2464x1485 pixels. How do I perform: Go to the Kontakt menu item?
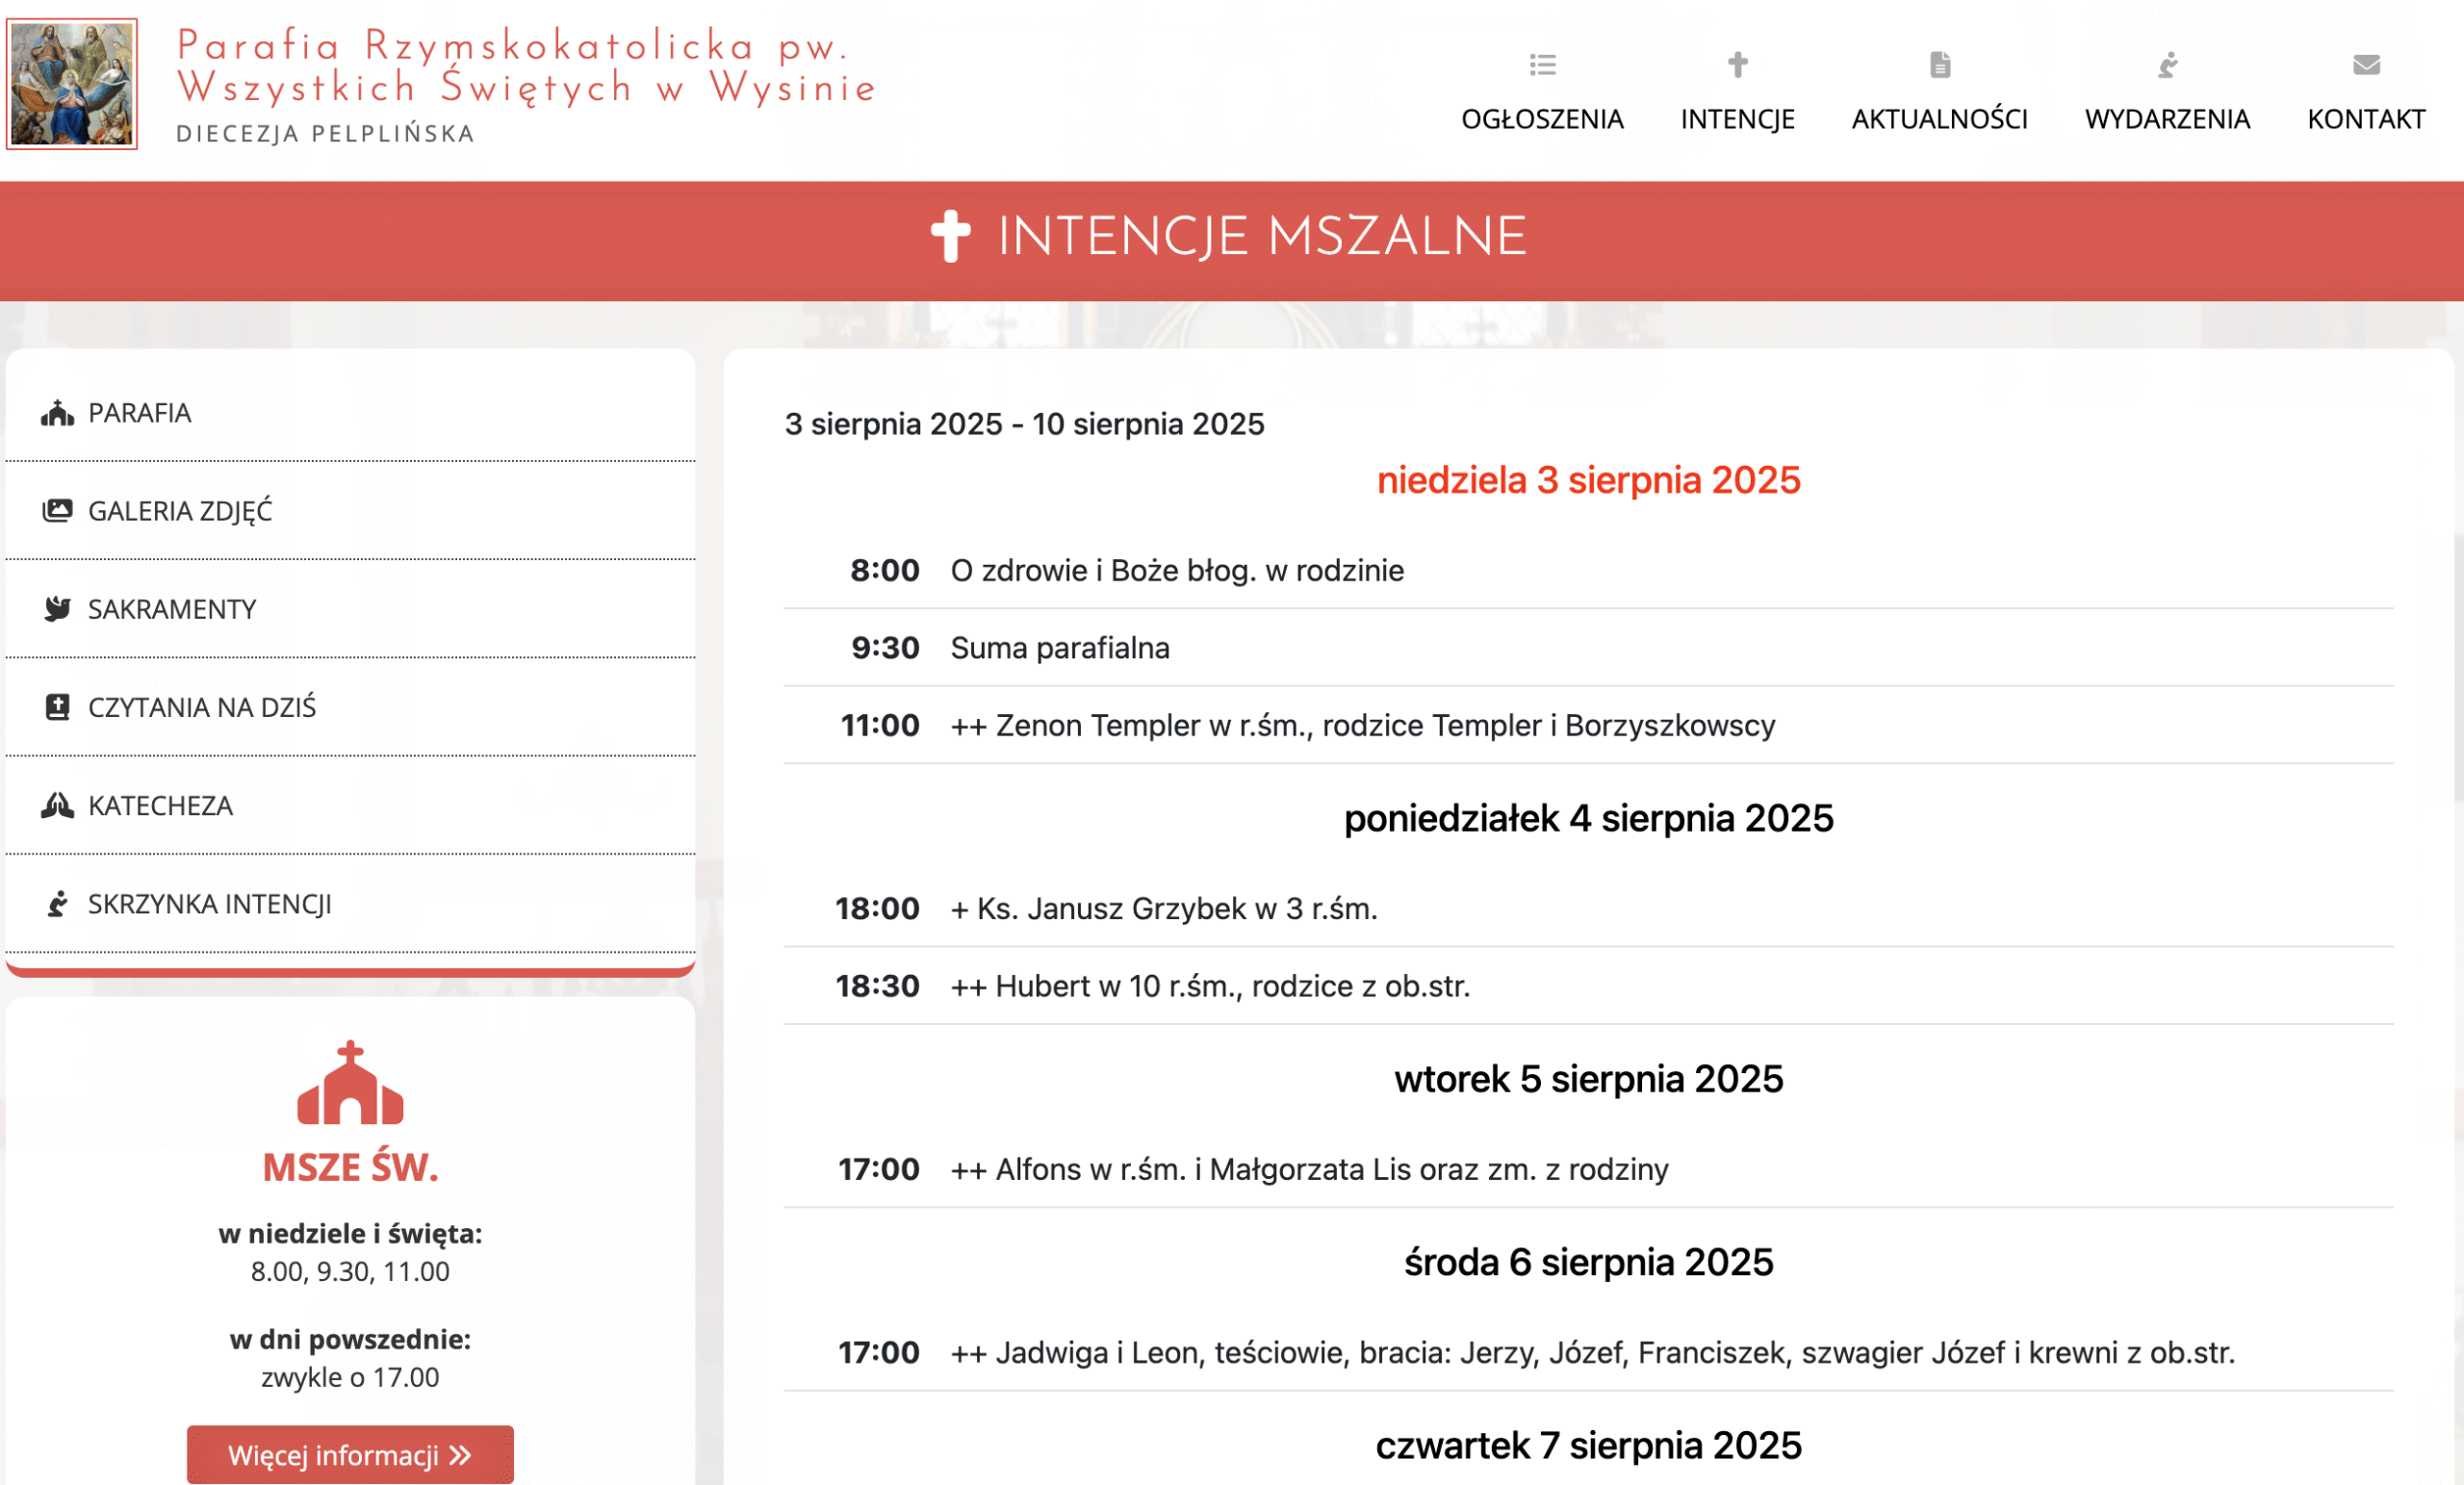(2365, 119)
